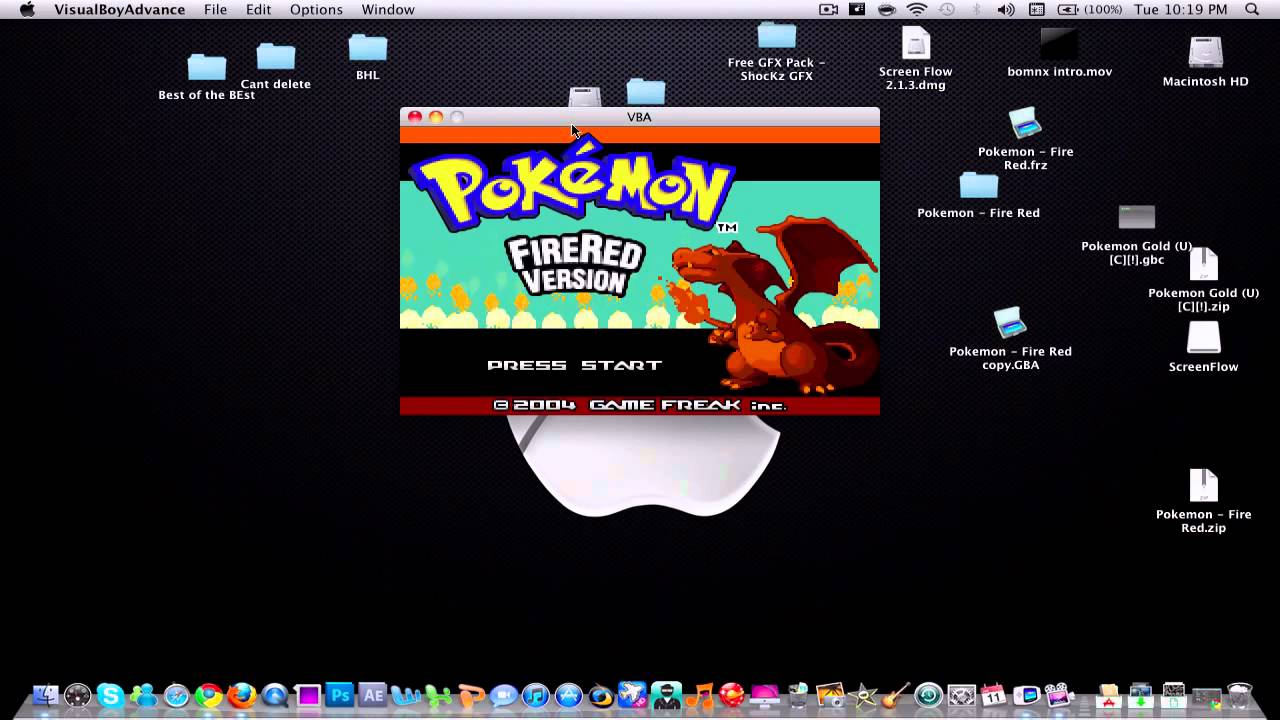Click the Wi-Fi status icon
The width and height of the screenshot is (1280, 720).
click(917, 9)
